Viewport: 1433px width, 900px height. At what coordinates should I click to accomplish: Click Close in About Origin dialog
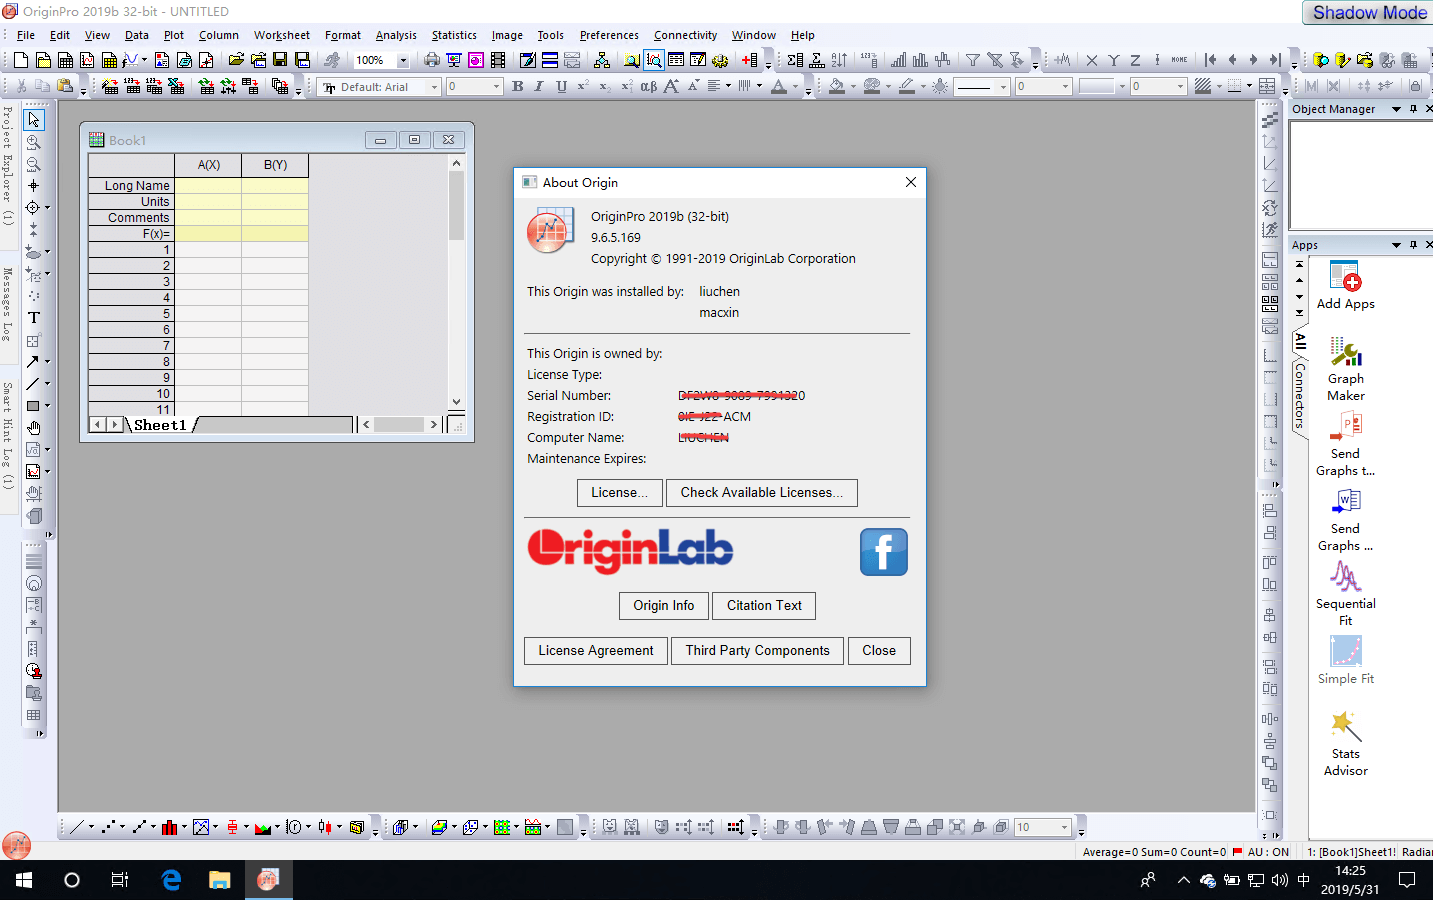[879, 651]
